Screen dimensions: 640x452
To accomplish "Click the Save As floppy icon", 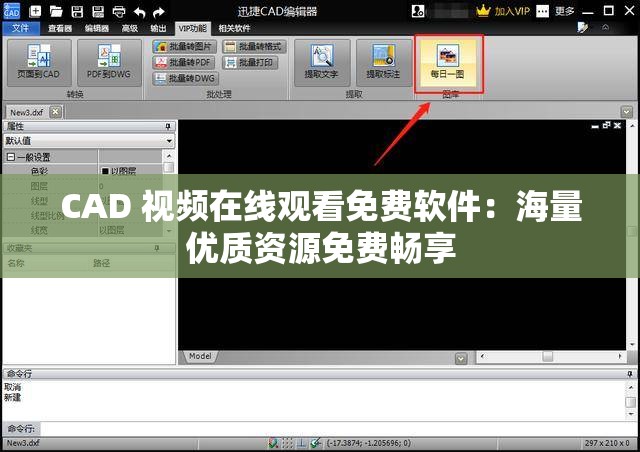I will click(x=98, y=11).
